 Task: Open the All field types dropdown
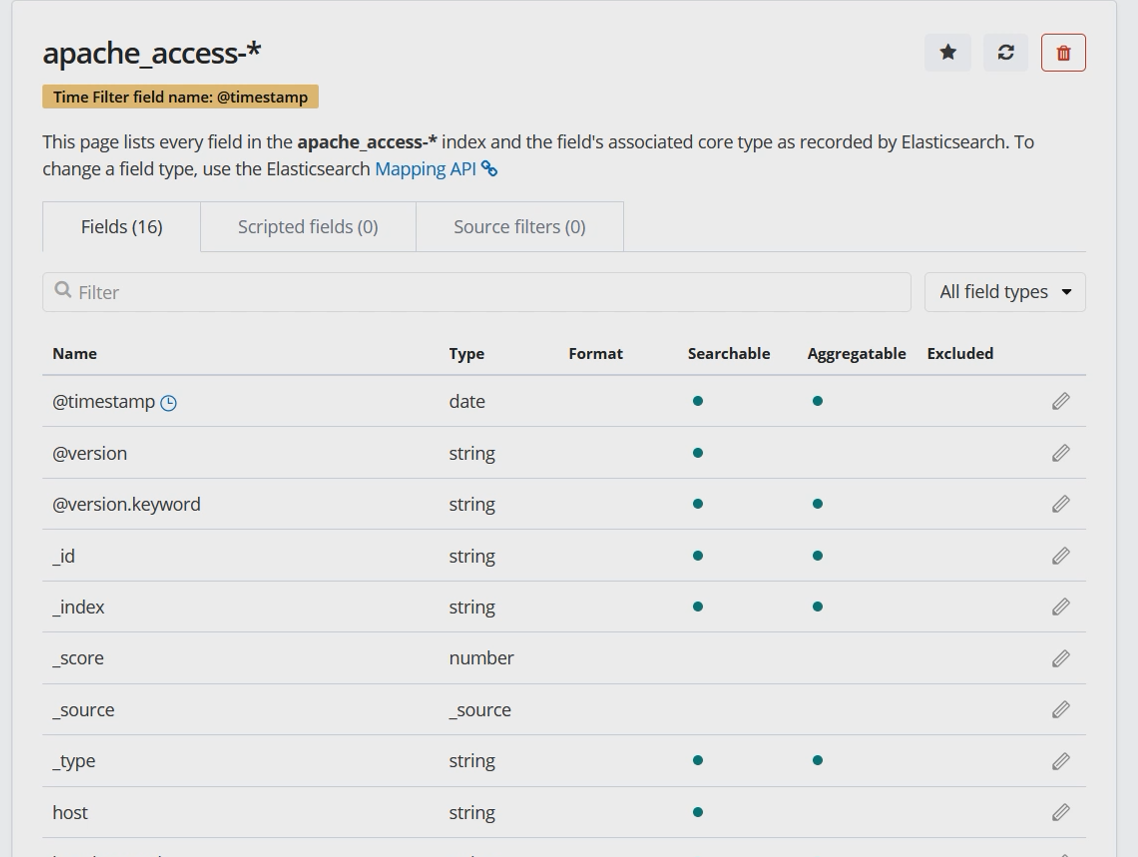point(1004,292)
